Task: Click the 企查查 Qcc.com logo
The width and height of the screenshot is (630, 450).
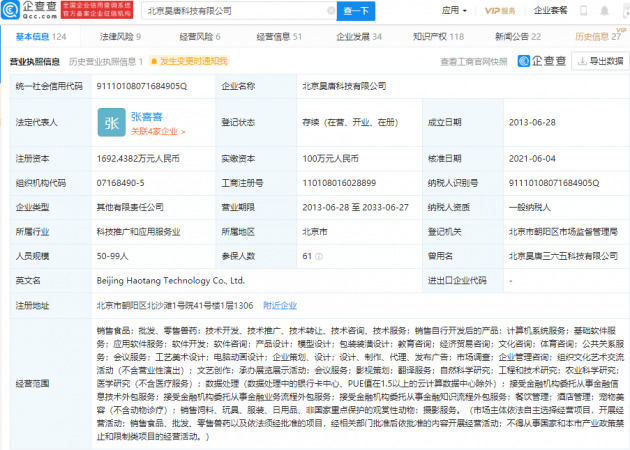Action: click(x=29, y=10)
